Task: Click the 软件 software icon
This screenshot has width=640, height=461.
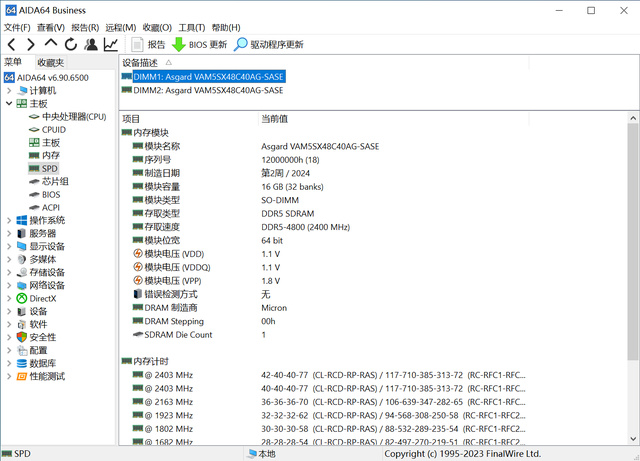Action: (22, 325)
